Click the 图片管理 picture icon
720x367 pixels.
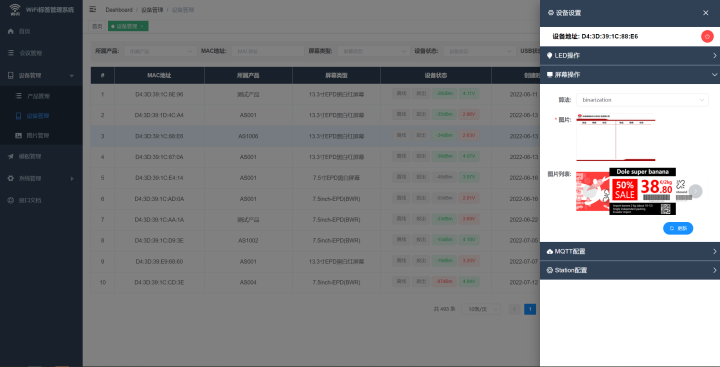(x=18, y=136)
